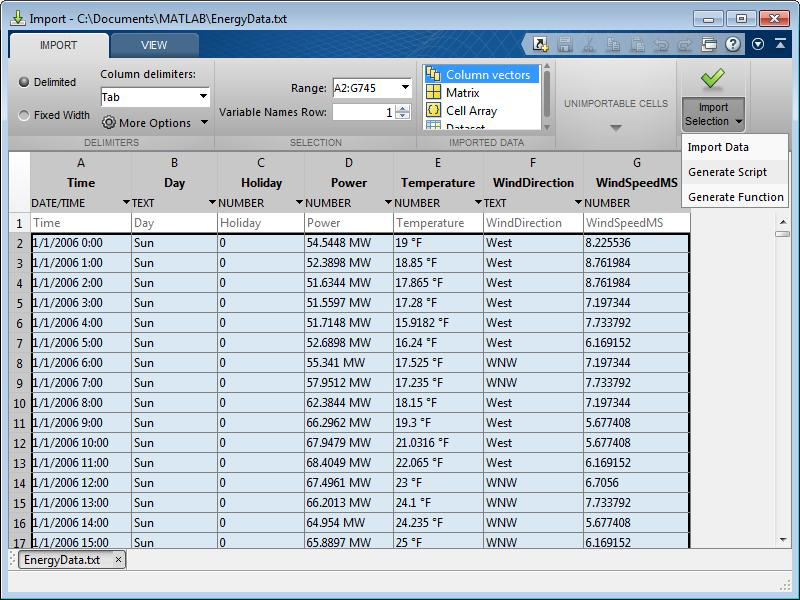Click the green checkmark Import Selection icon
This screenshot has height=600, width=800.
tap(712, 79)
